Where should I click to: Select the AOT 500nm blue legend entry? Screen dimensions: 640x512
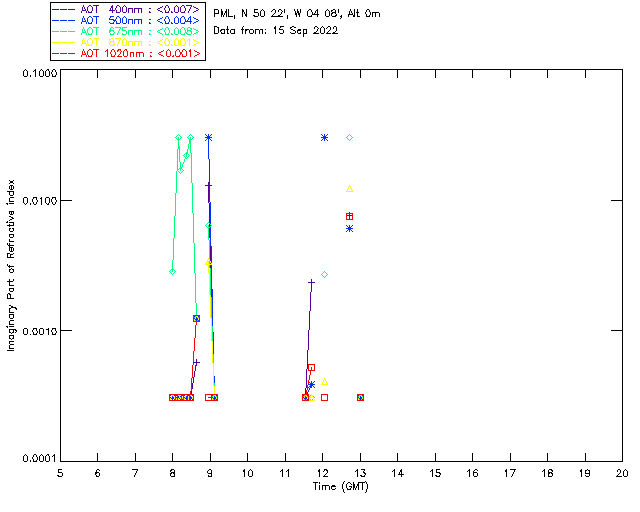click(x=127, y=20)
